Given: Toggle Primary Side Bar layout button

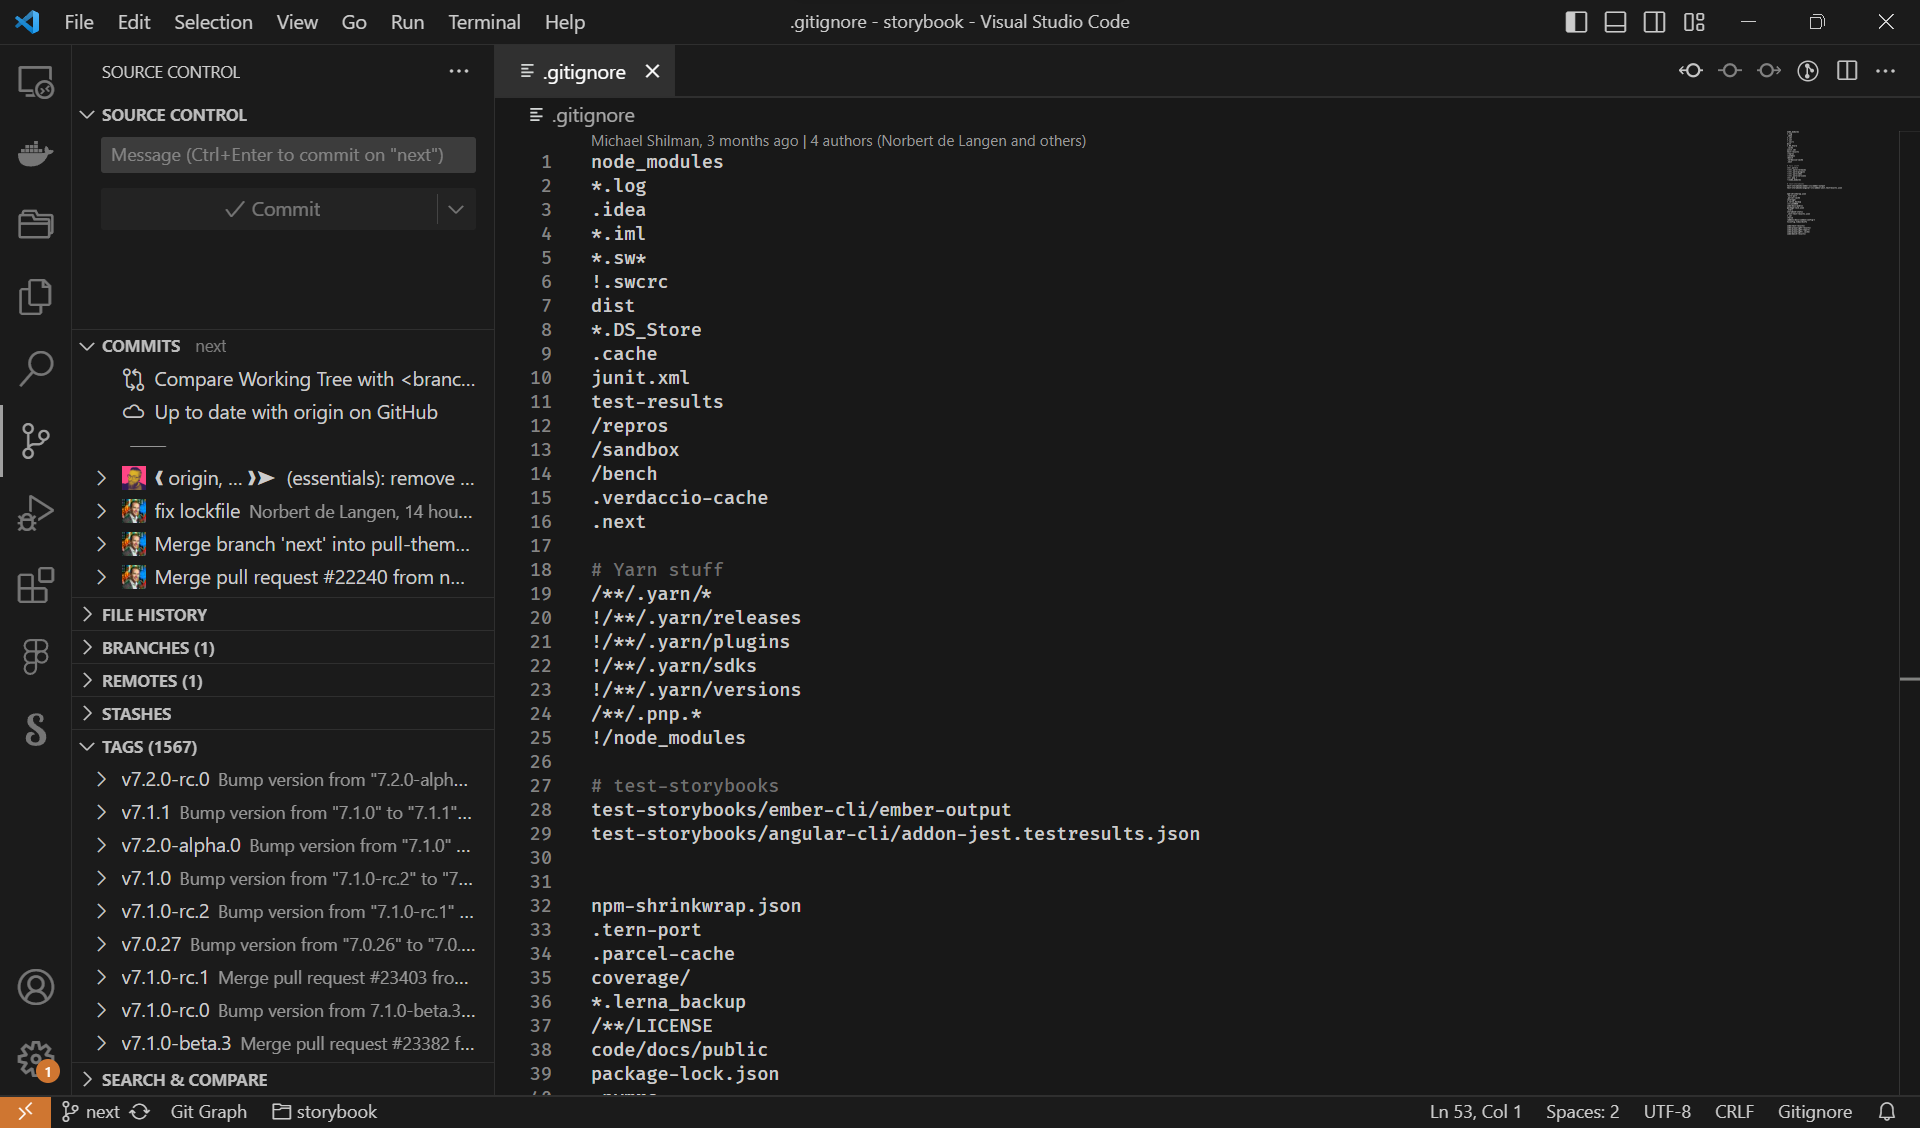Looking at the screenshot, I should point(1576,22).
